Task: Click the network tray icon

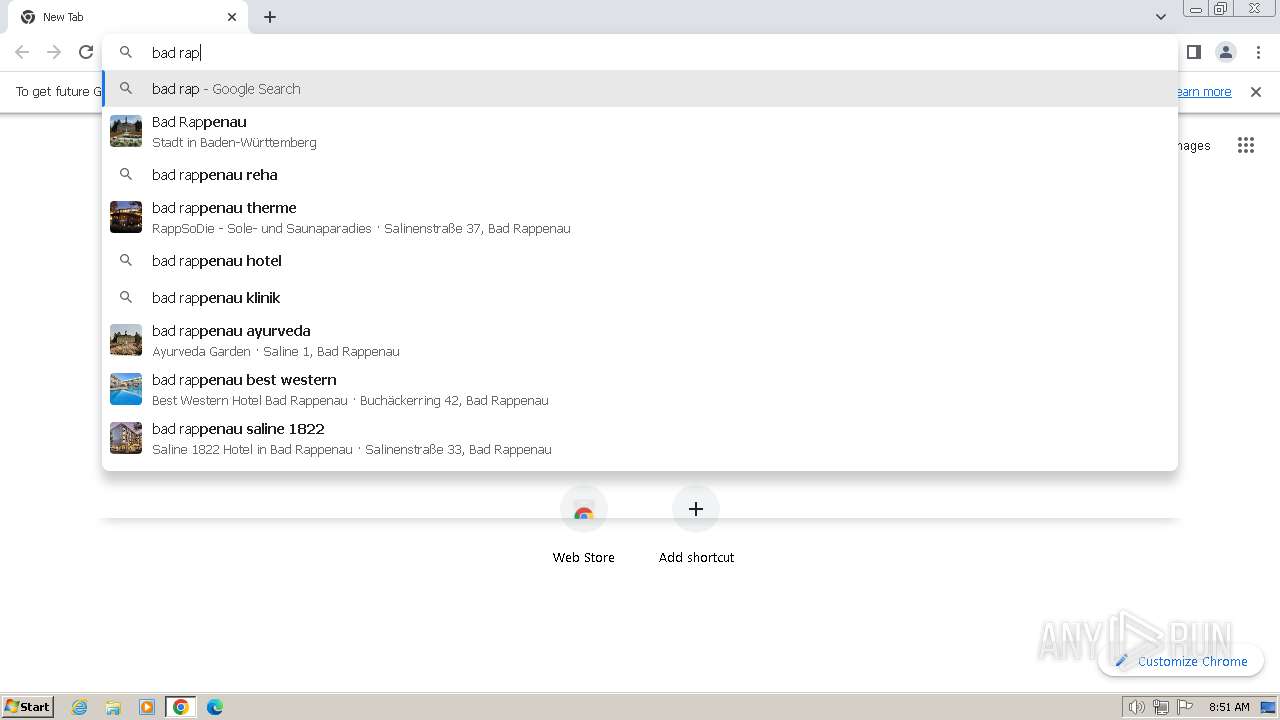Action: [x=1161, y=707]
